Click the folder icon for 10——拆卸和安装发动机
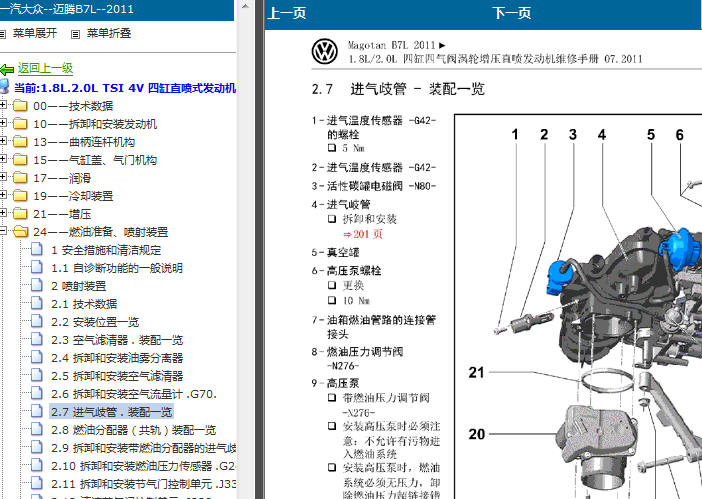Viewport: 702px width, 499px height. [20, 124]
